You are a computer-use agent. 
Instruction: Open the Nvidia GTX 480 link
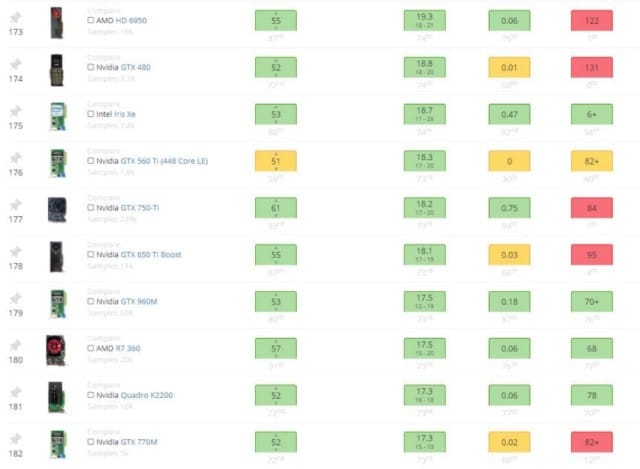coord(123,67)
